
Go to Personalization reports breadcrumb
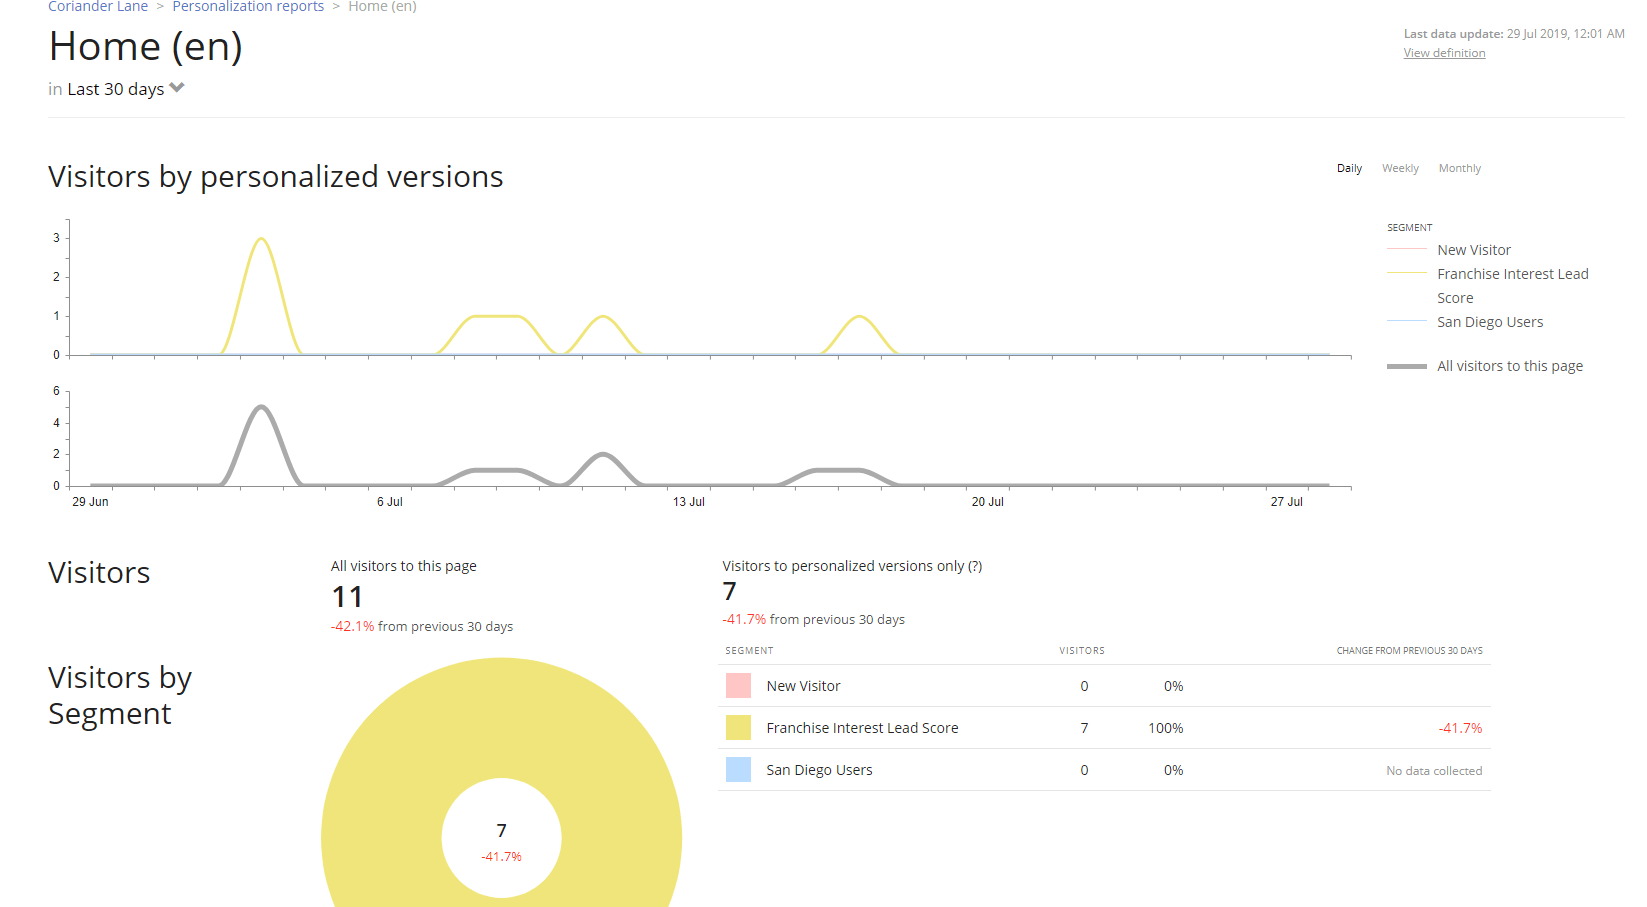[x=248, y=7]
